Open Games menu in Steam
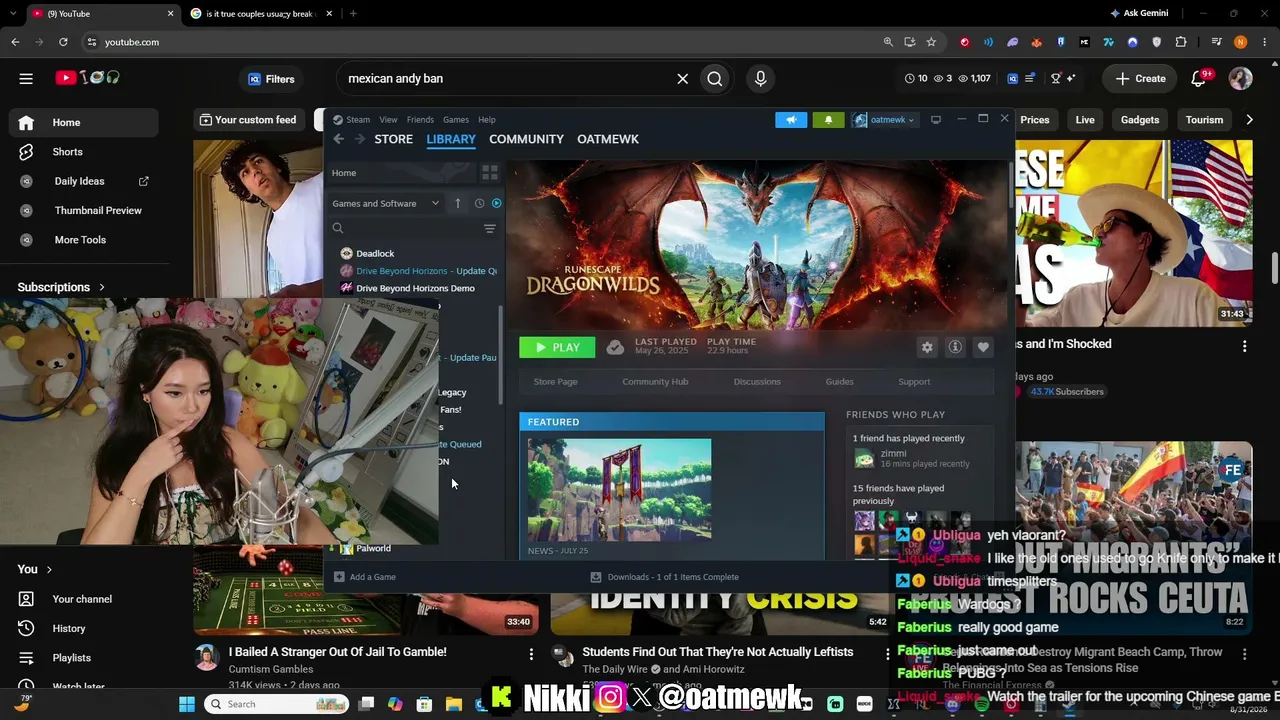 (x=456, y=120)
